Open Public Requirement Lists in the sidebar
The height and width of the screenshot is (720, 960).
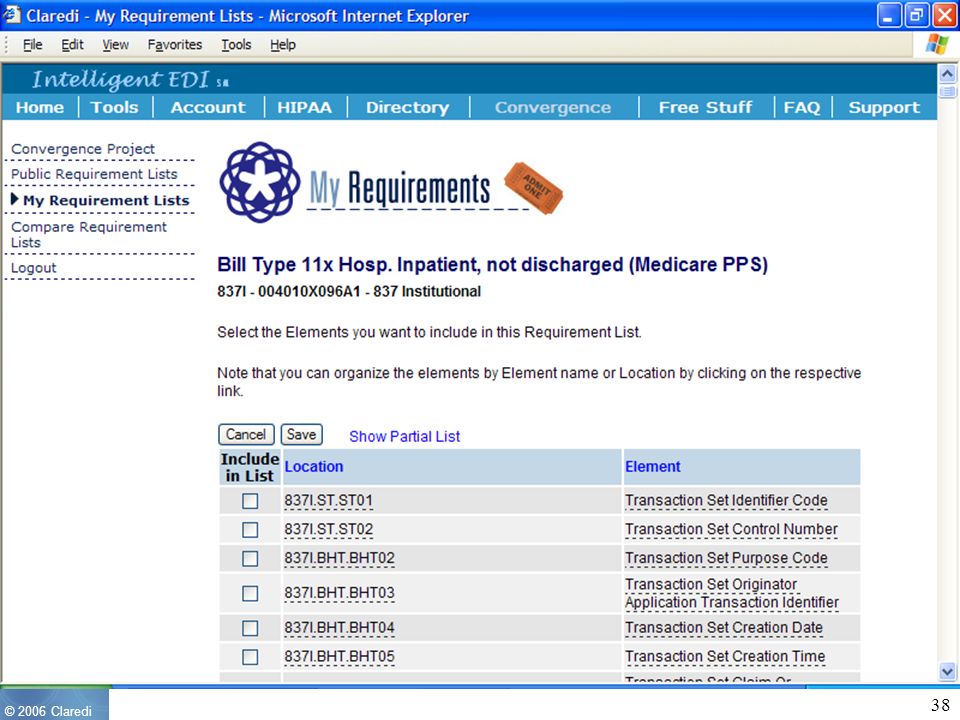[x=94, y=174]
